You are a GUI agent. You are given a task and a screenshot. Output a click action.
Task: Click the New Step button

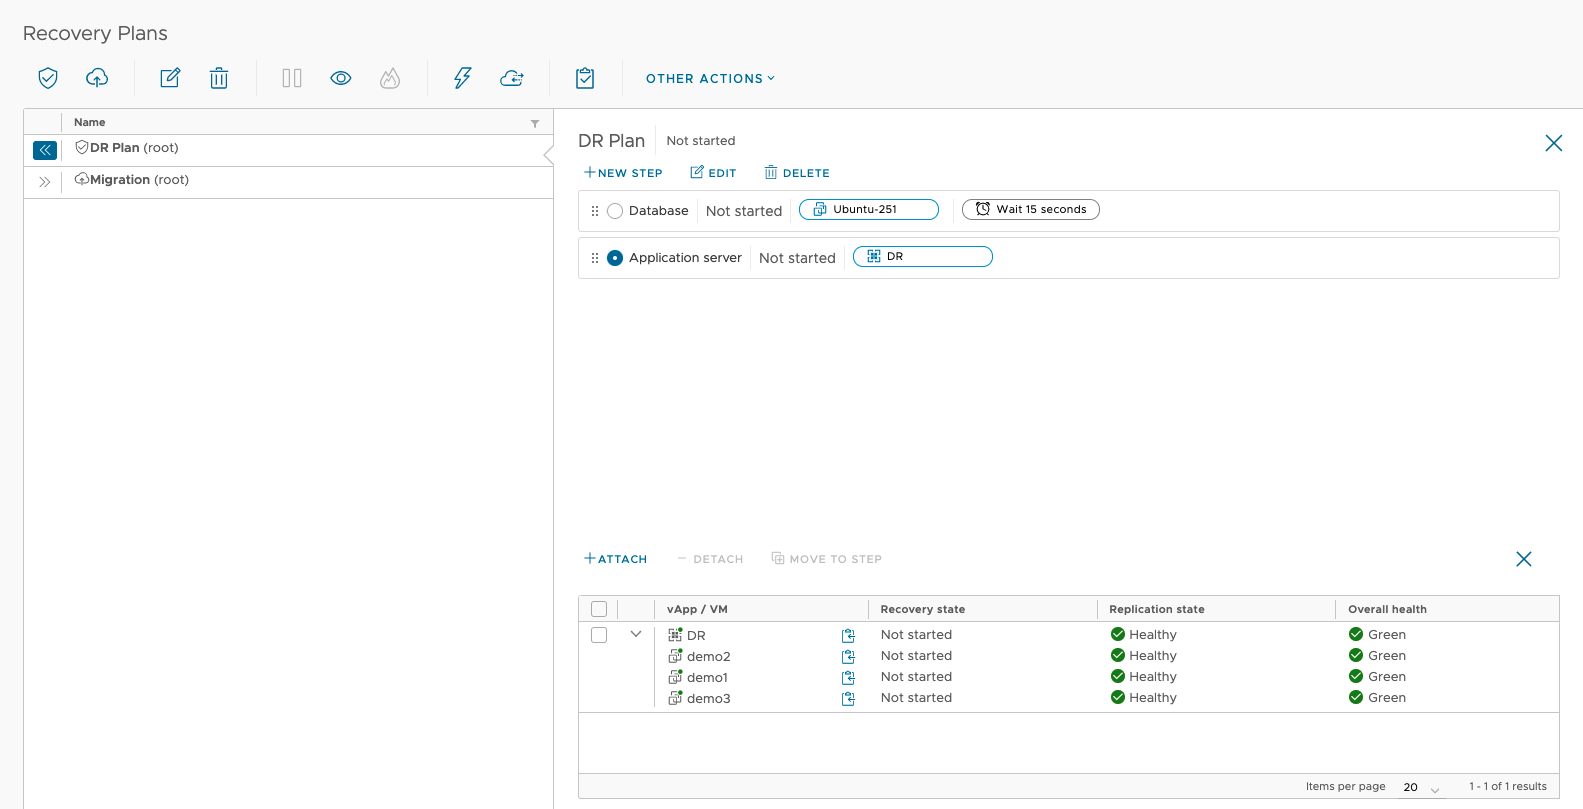[x=623, y=173]
